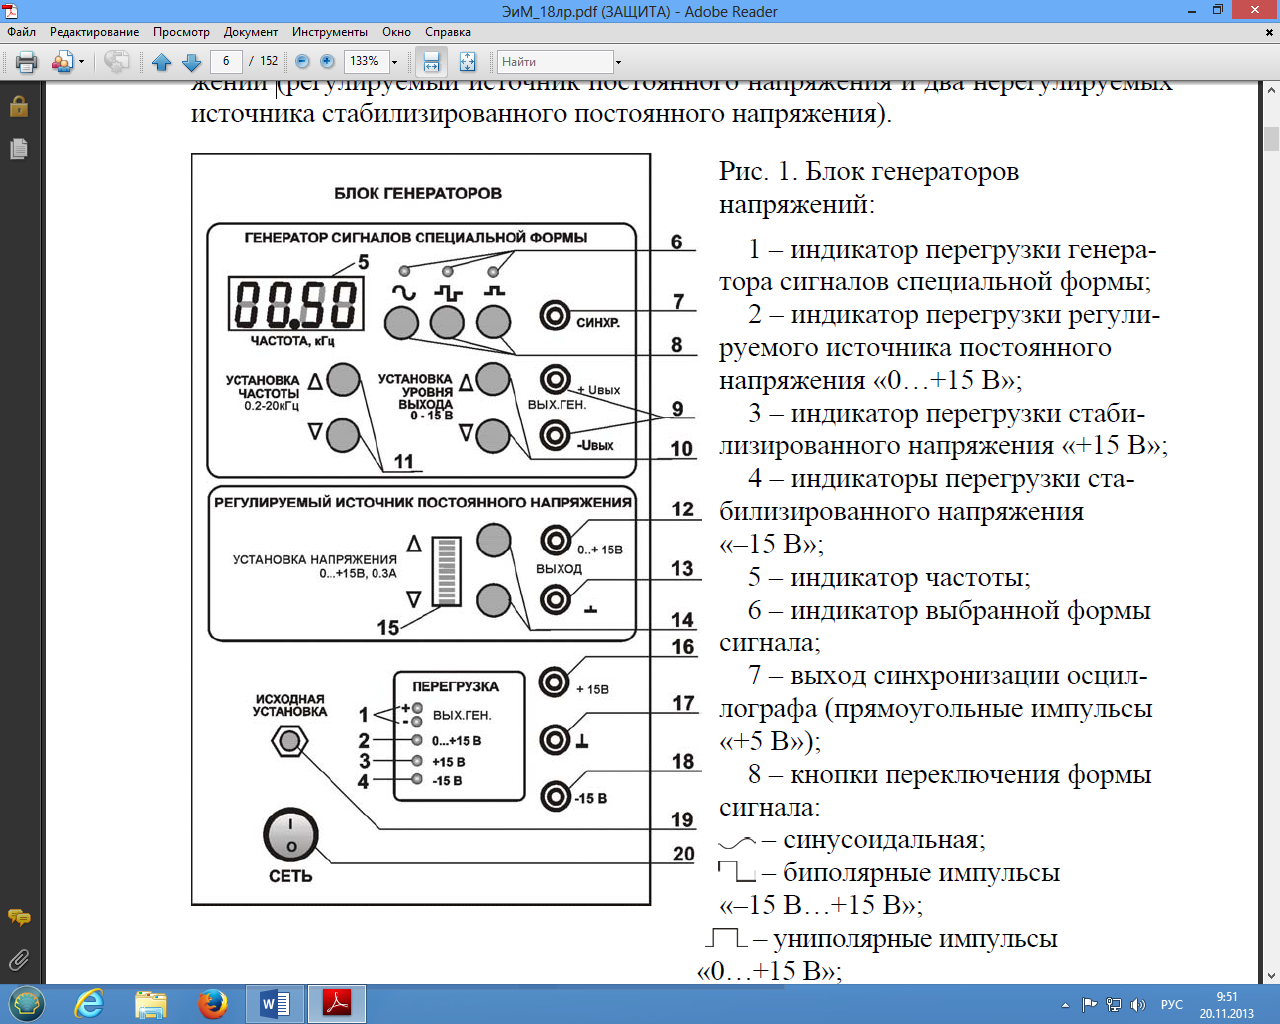The image size is (1280, 1024).
Task: Open Internet Explorer from taskbar
Action: coord(89,1004)
